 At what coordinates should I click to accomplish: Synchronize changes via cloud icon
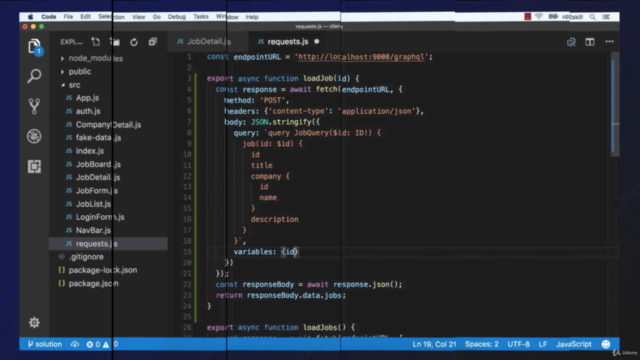75,344
